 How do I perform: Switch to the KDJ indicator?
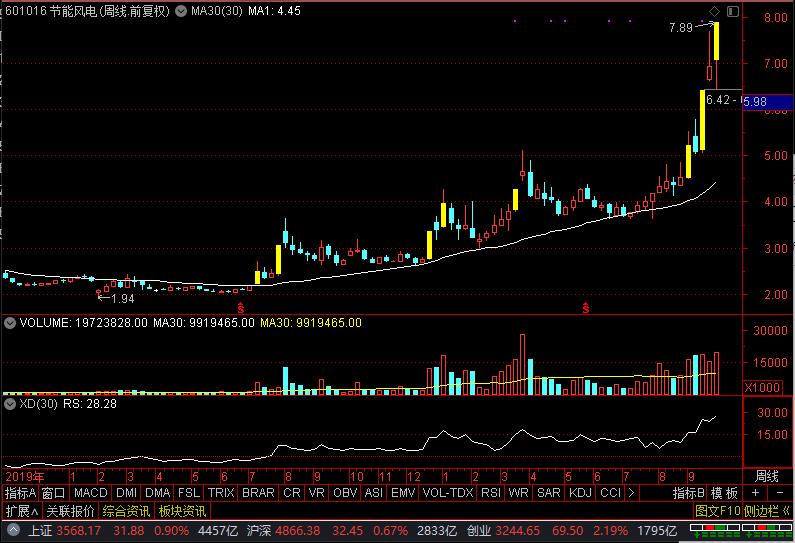pos(581,493)
